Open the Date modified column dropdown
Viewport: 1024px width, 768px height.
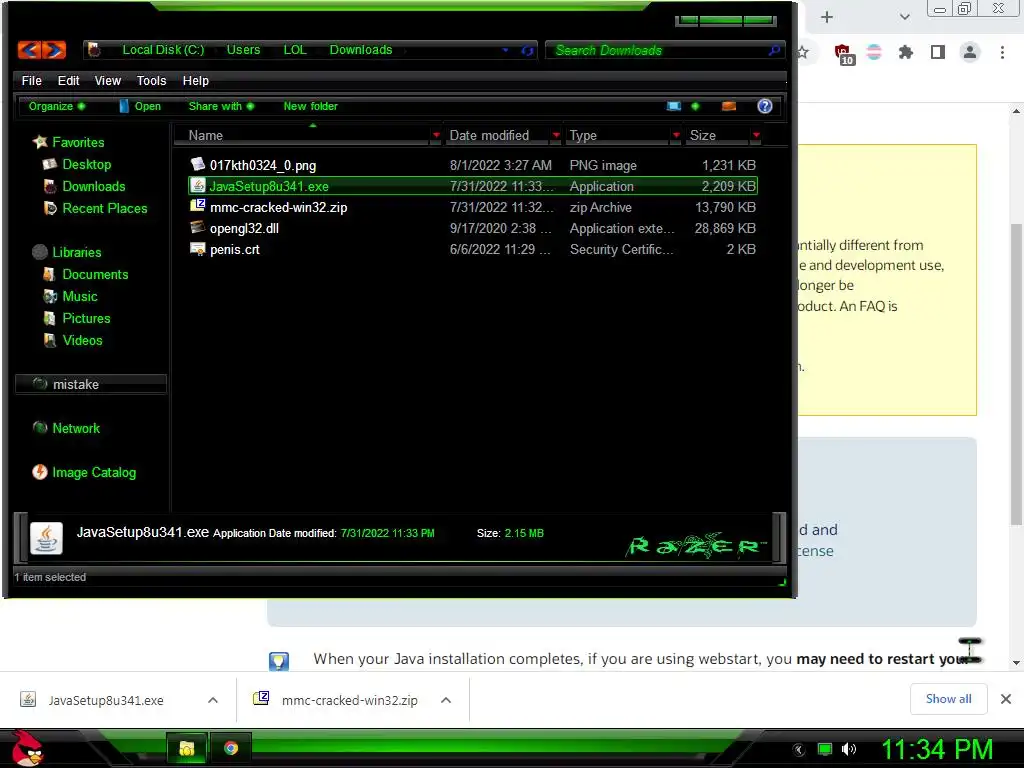tap(556, 135)
